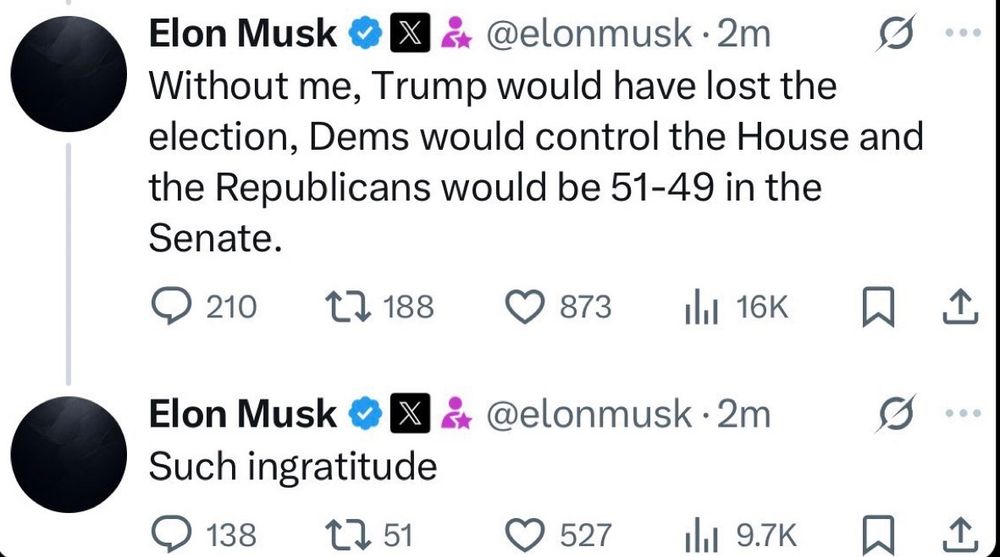Click Grok explain icon on second tweet

[x=895, y=413]
